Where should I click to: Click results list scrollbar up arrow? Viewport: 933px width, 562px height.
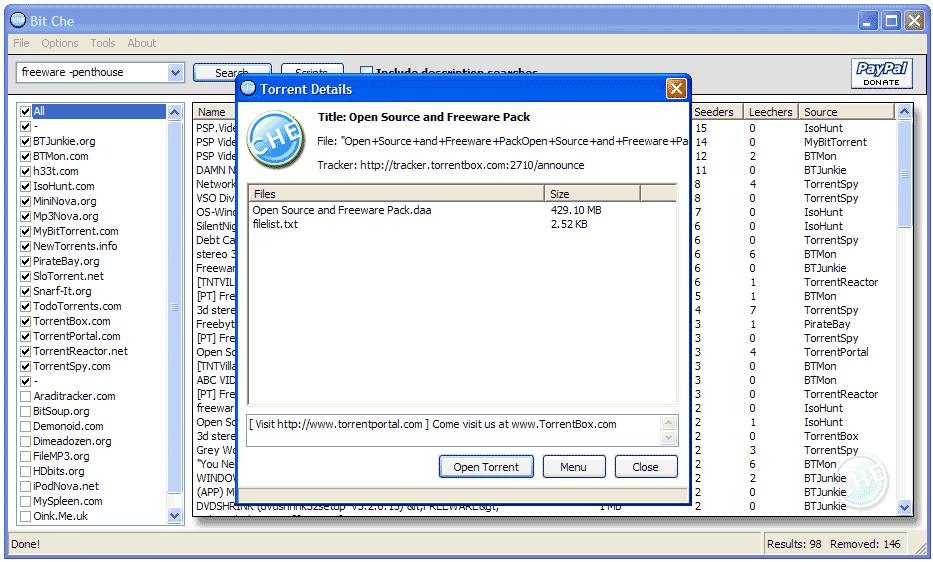(904, 111)
